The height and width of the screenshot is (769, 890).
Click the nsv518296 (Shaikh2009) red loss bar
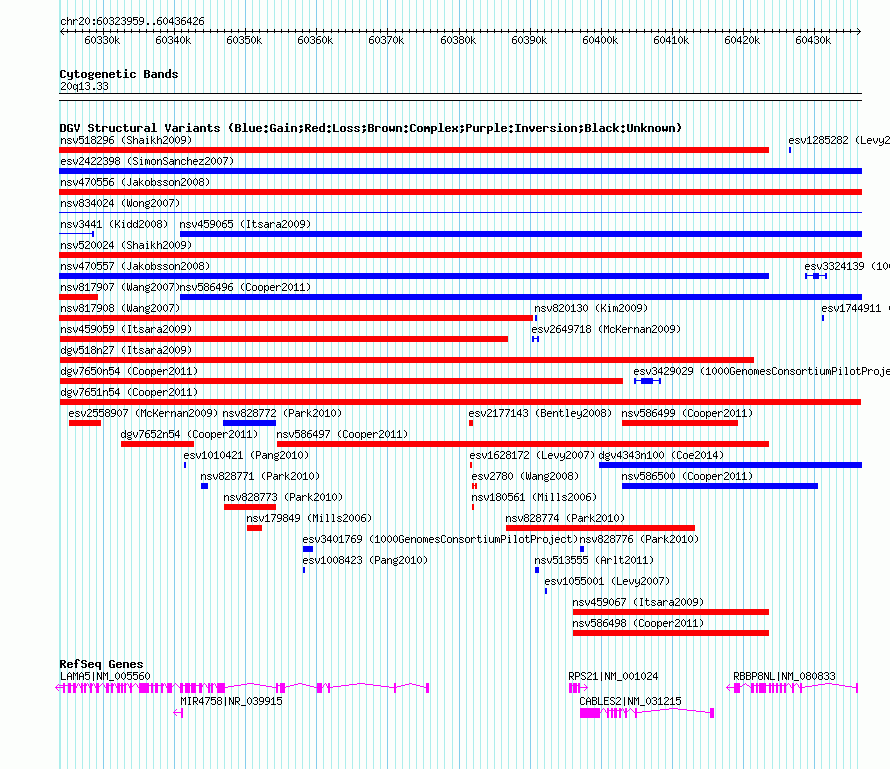point(414,150)
